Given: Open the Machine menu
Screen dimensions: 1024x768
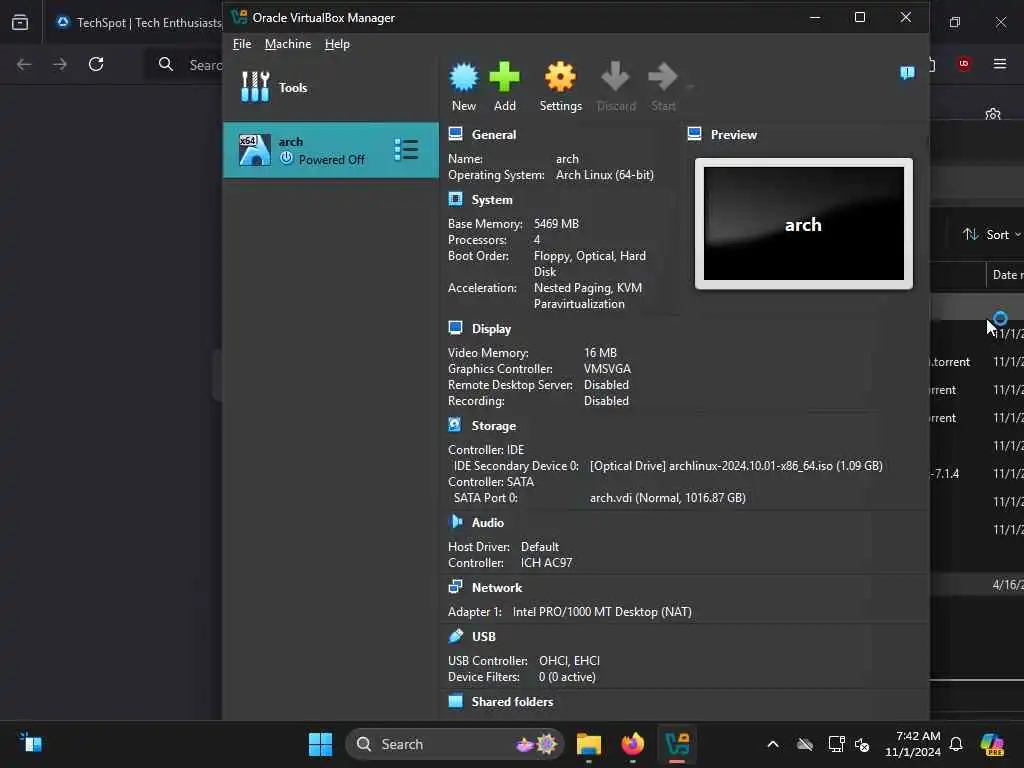Looking at the screenshot, I should tap(288, 44).
